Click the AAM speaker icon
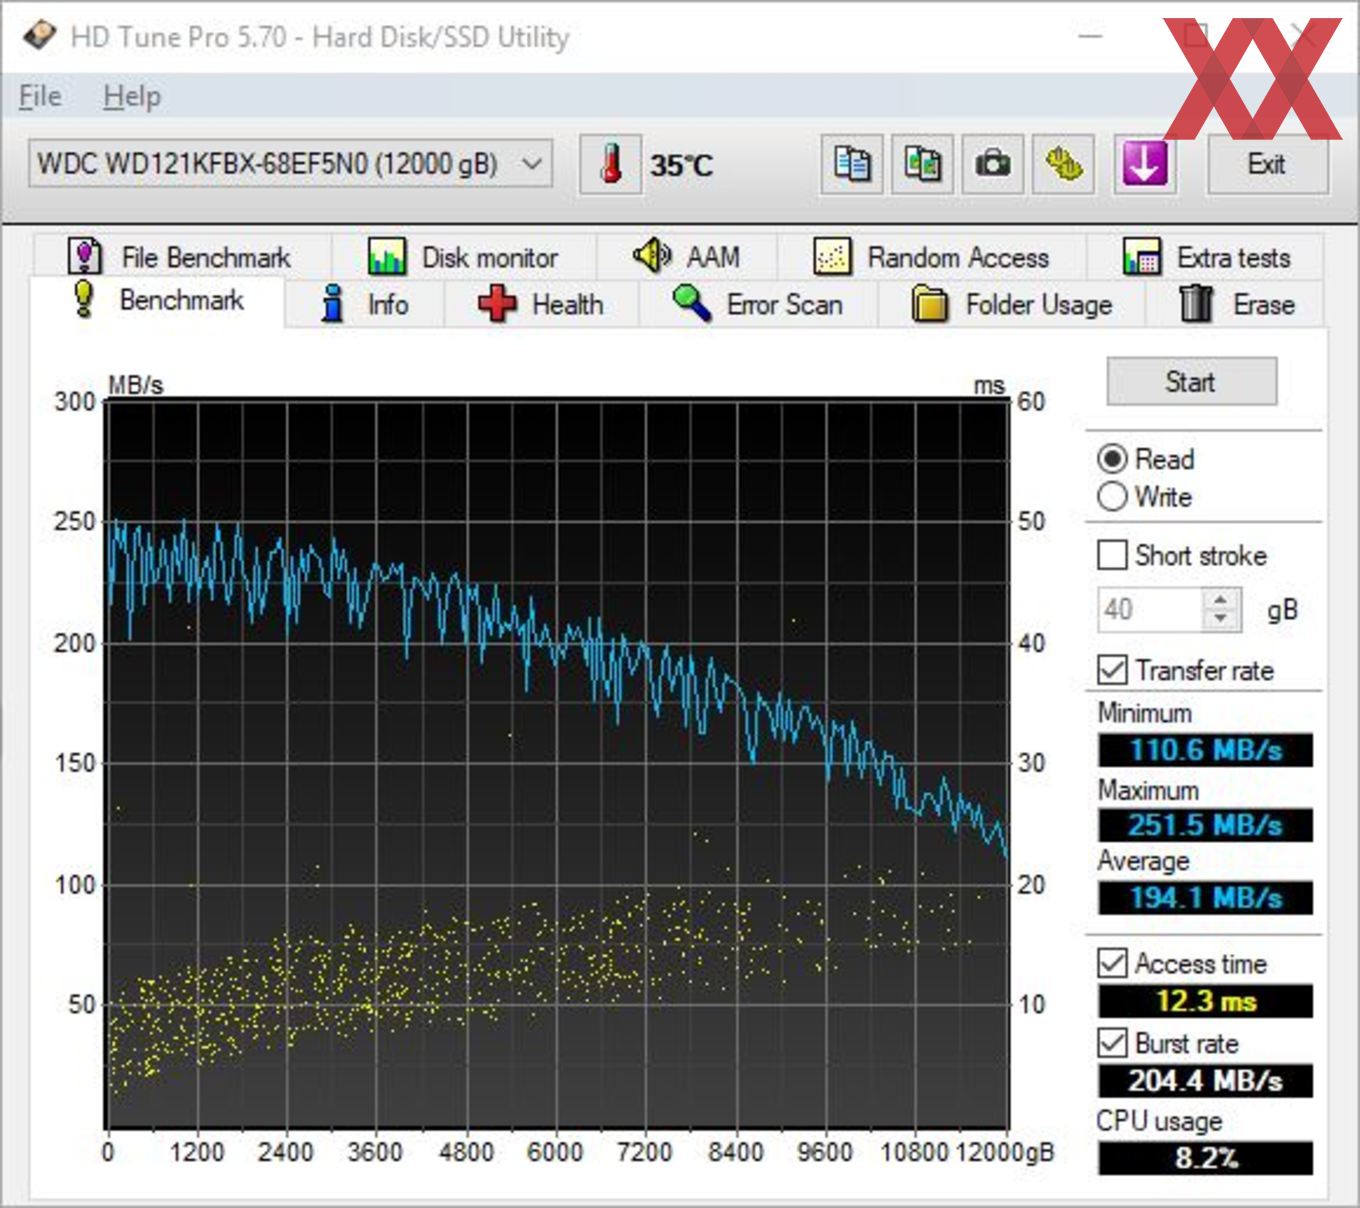1360x1208 pixels. pyautogui.click(x=652, y=256)
